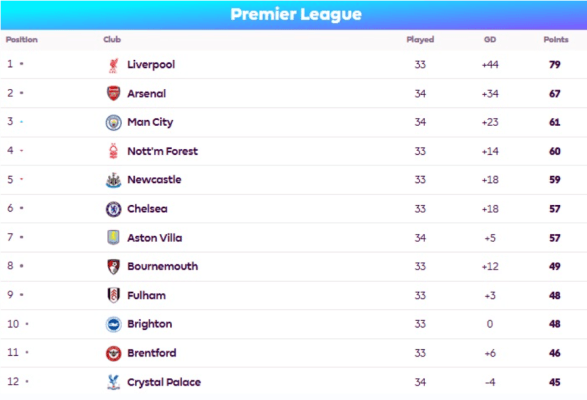Click the Chelsea lion badge

[x=113, y=209]
